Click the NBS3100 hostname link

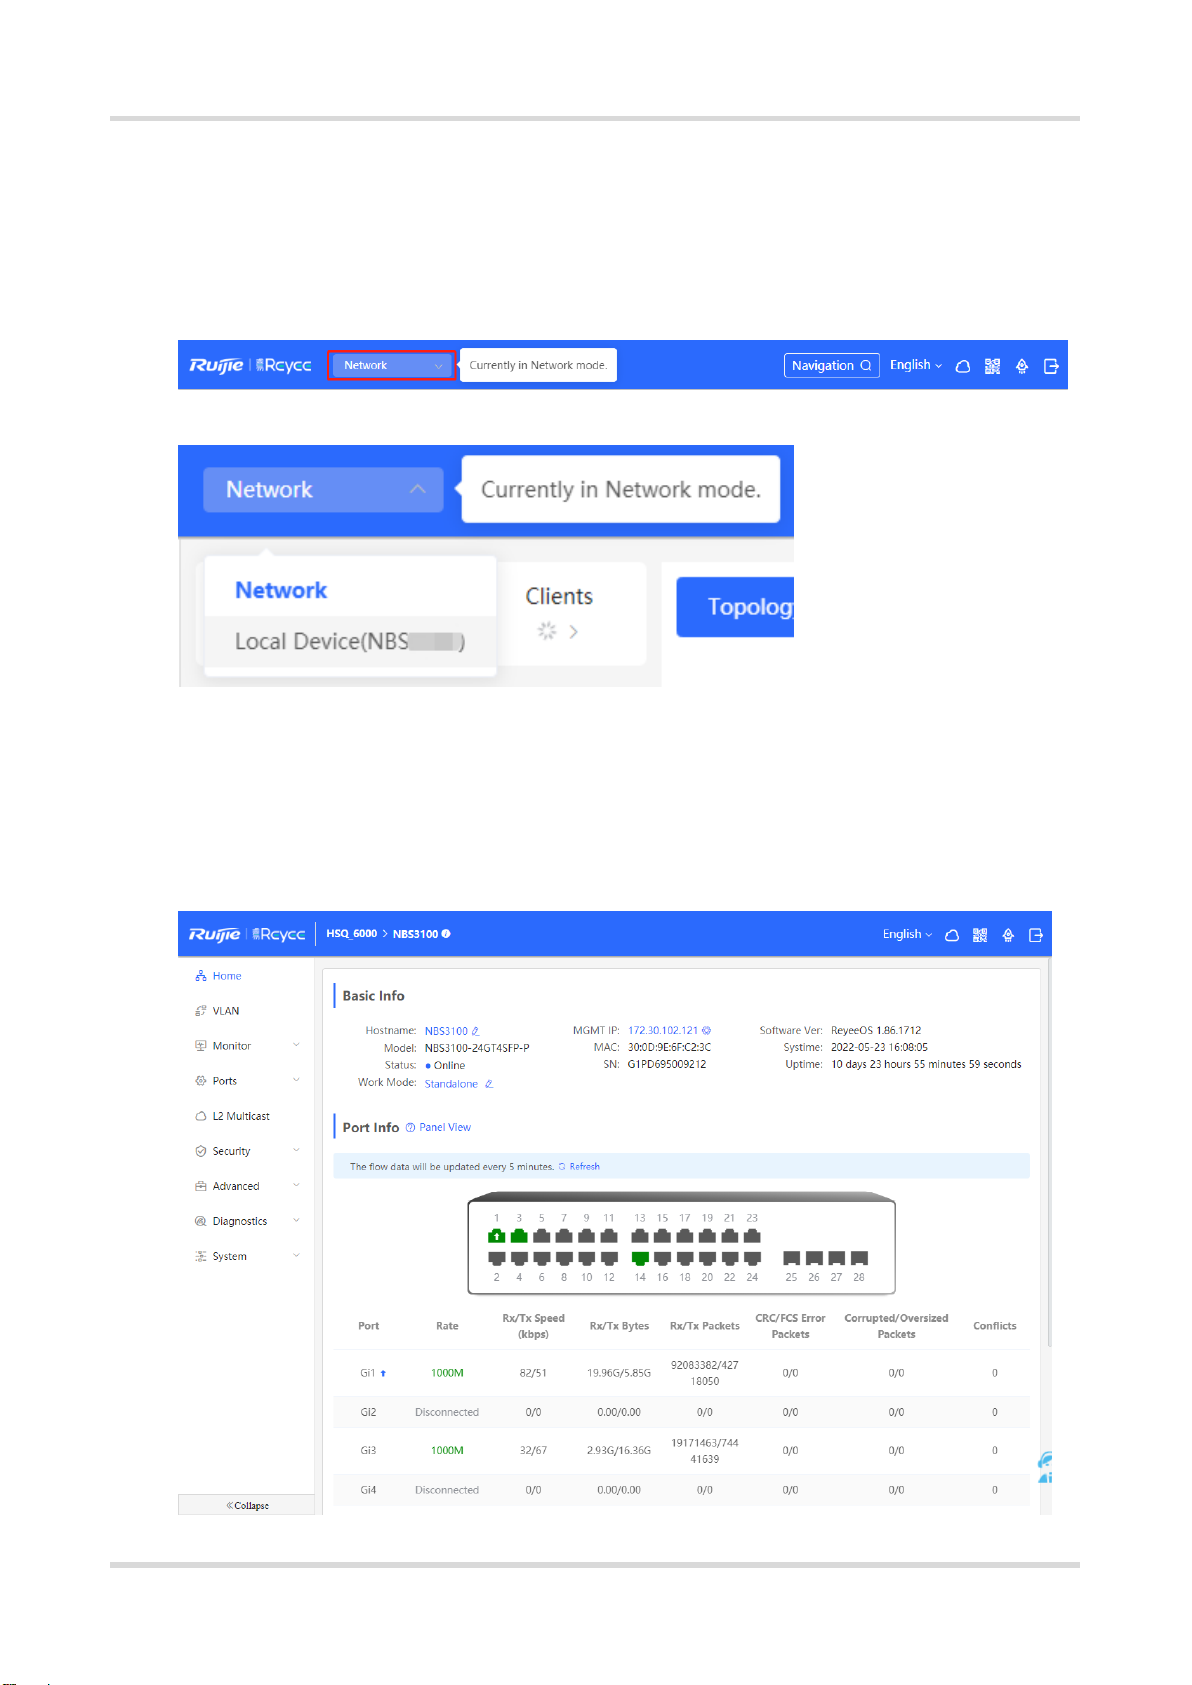[446, 1031]
